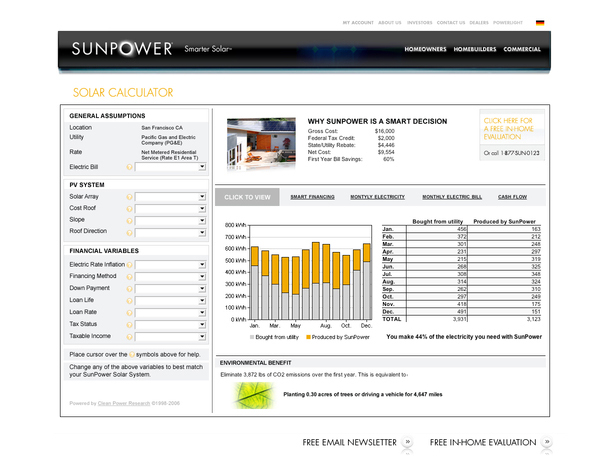Viewport: 600px width, 471px height.
Task: Click the Free Email Newsletter arrow icon
Action: (x=408, y=442)
